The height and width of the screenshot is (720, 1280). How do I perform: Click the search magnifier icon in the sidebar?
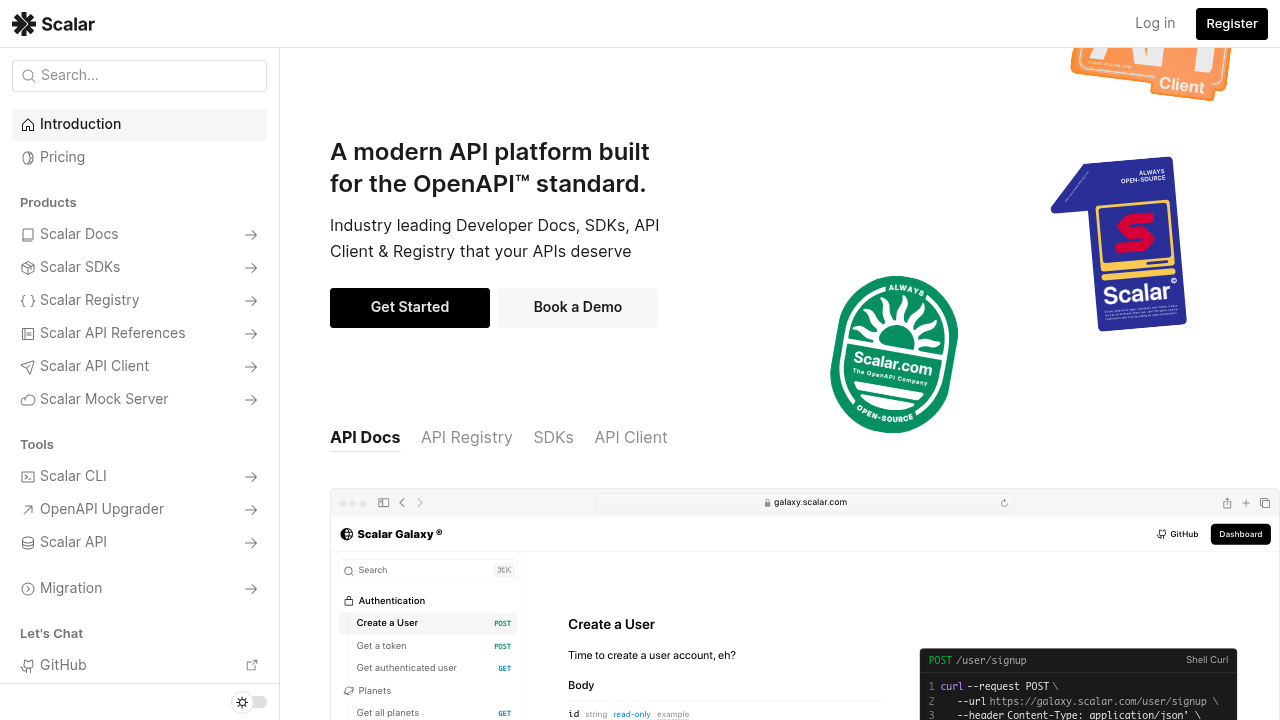(x=29, y=76)
